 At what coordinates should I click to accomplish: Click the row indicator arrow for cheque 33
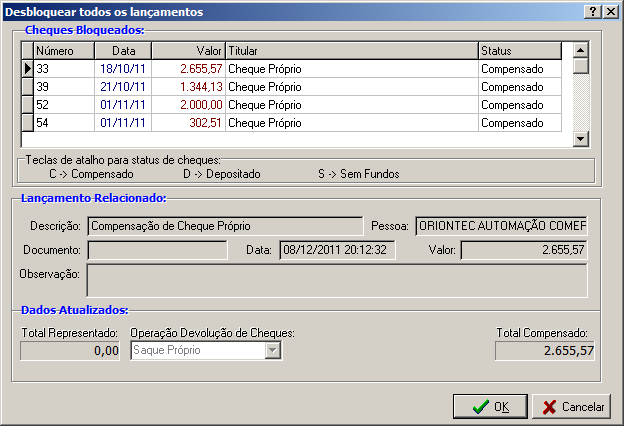[x=27, y=69]
